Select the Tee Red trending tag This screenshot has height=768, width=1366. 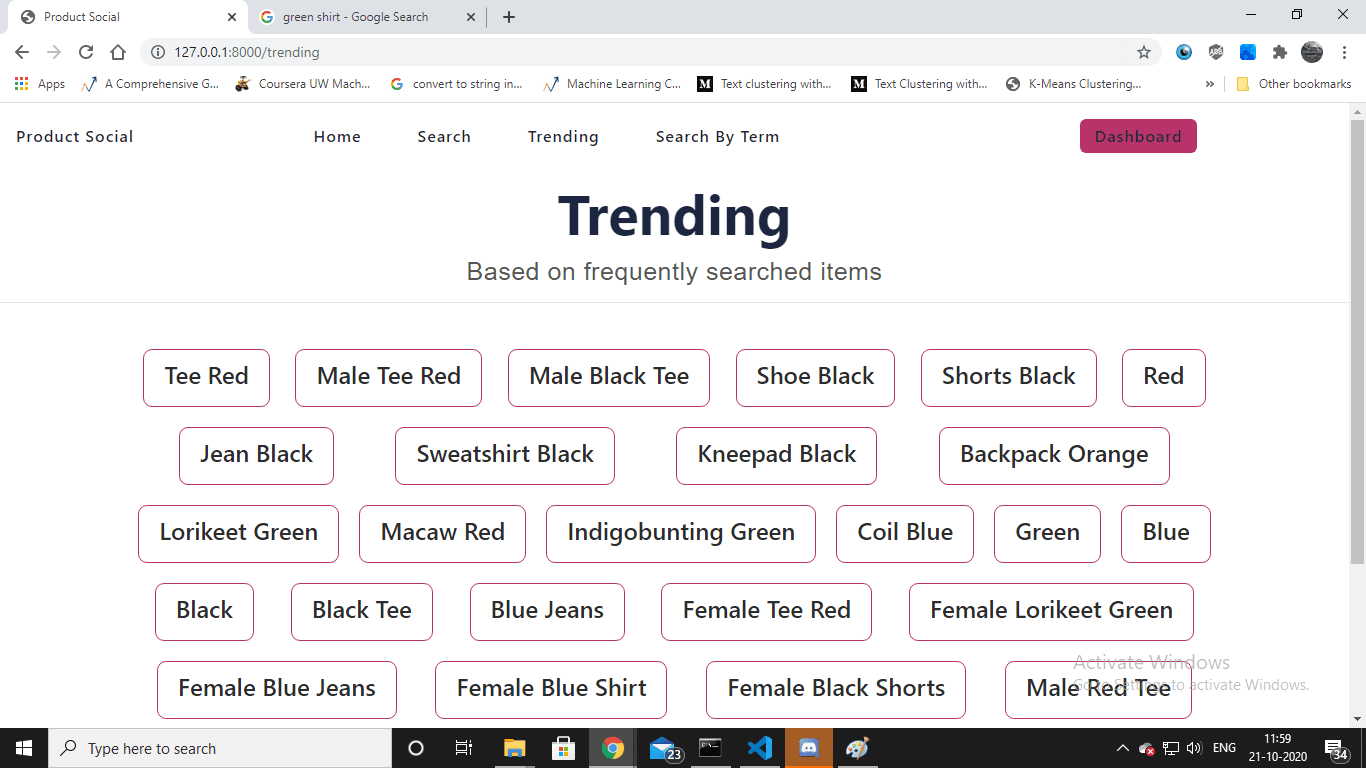206,378
